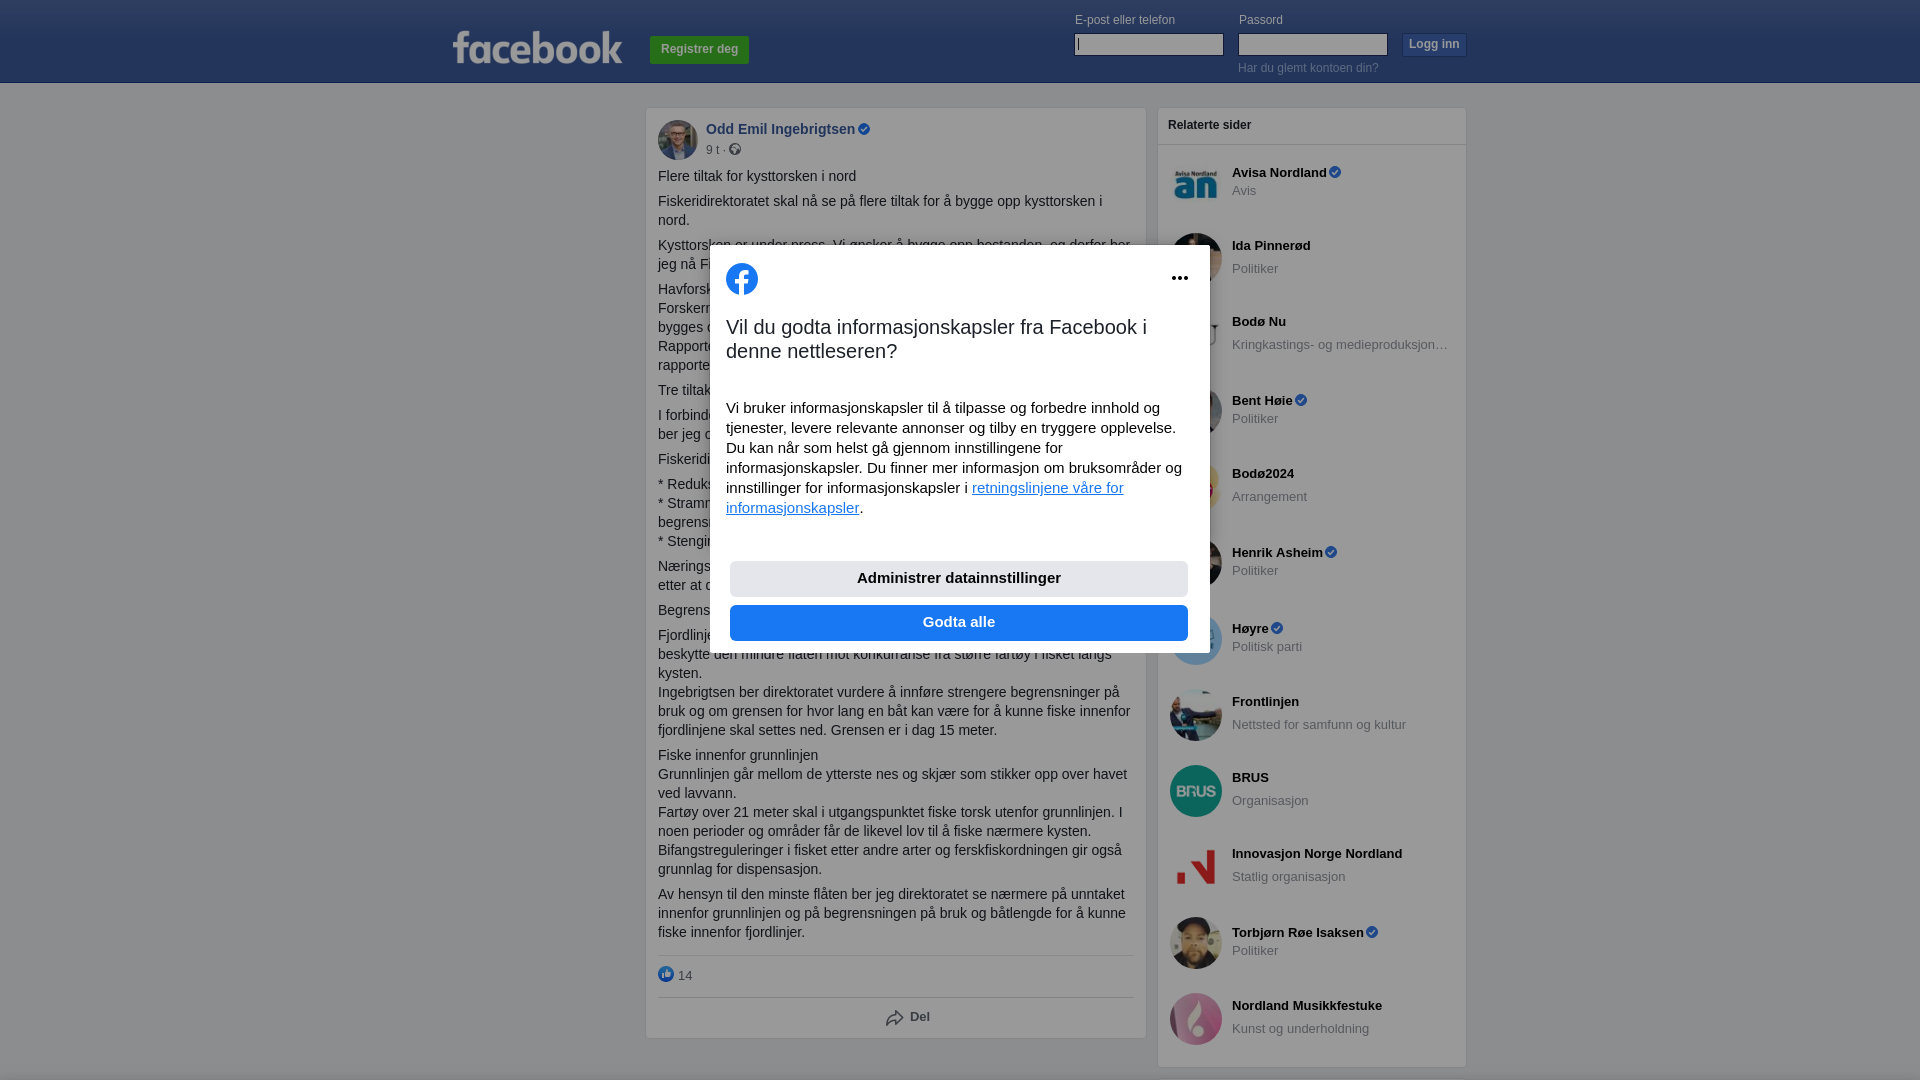This screenshot has width=1920, height=1080.
Task: Open Odd Emil Ingebrigtsen profile picture
Action: click(x=678, y=140)
